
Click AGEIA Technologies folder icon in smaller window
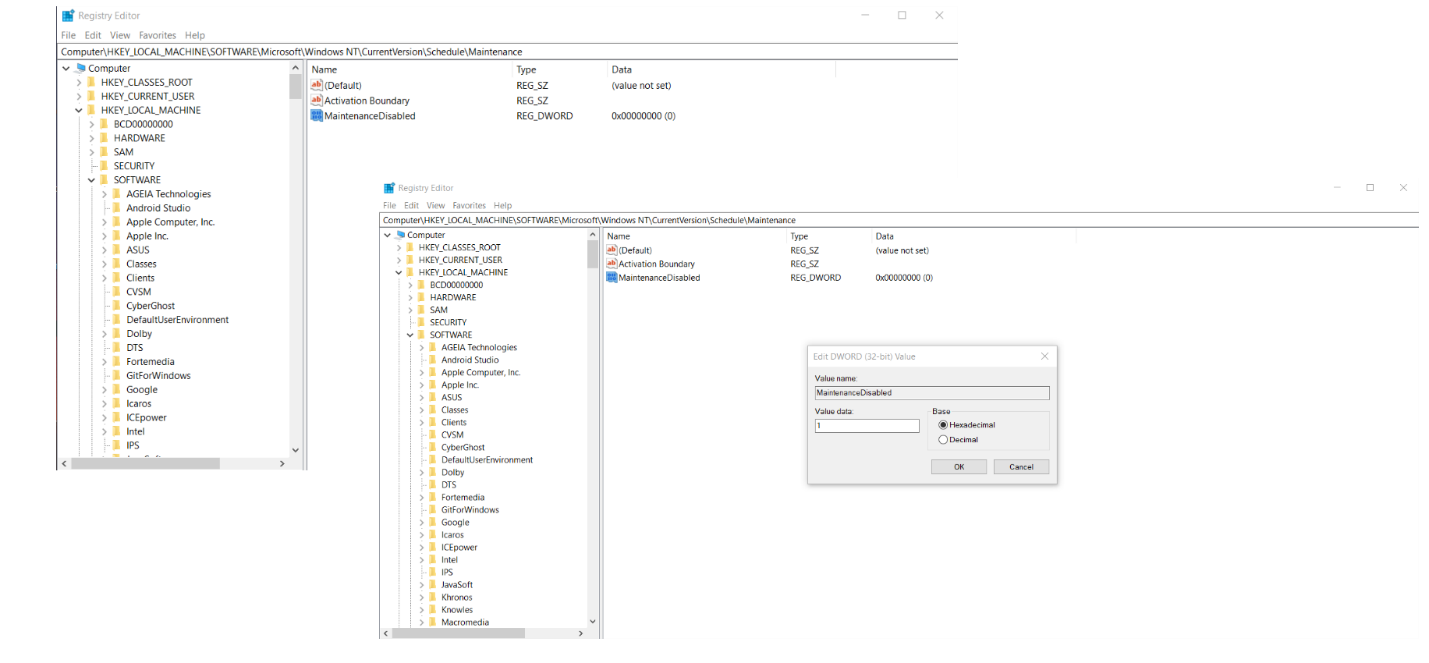[117, 194]
